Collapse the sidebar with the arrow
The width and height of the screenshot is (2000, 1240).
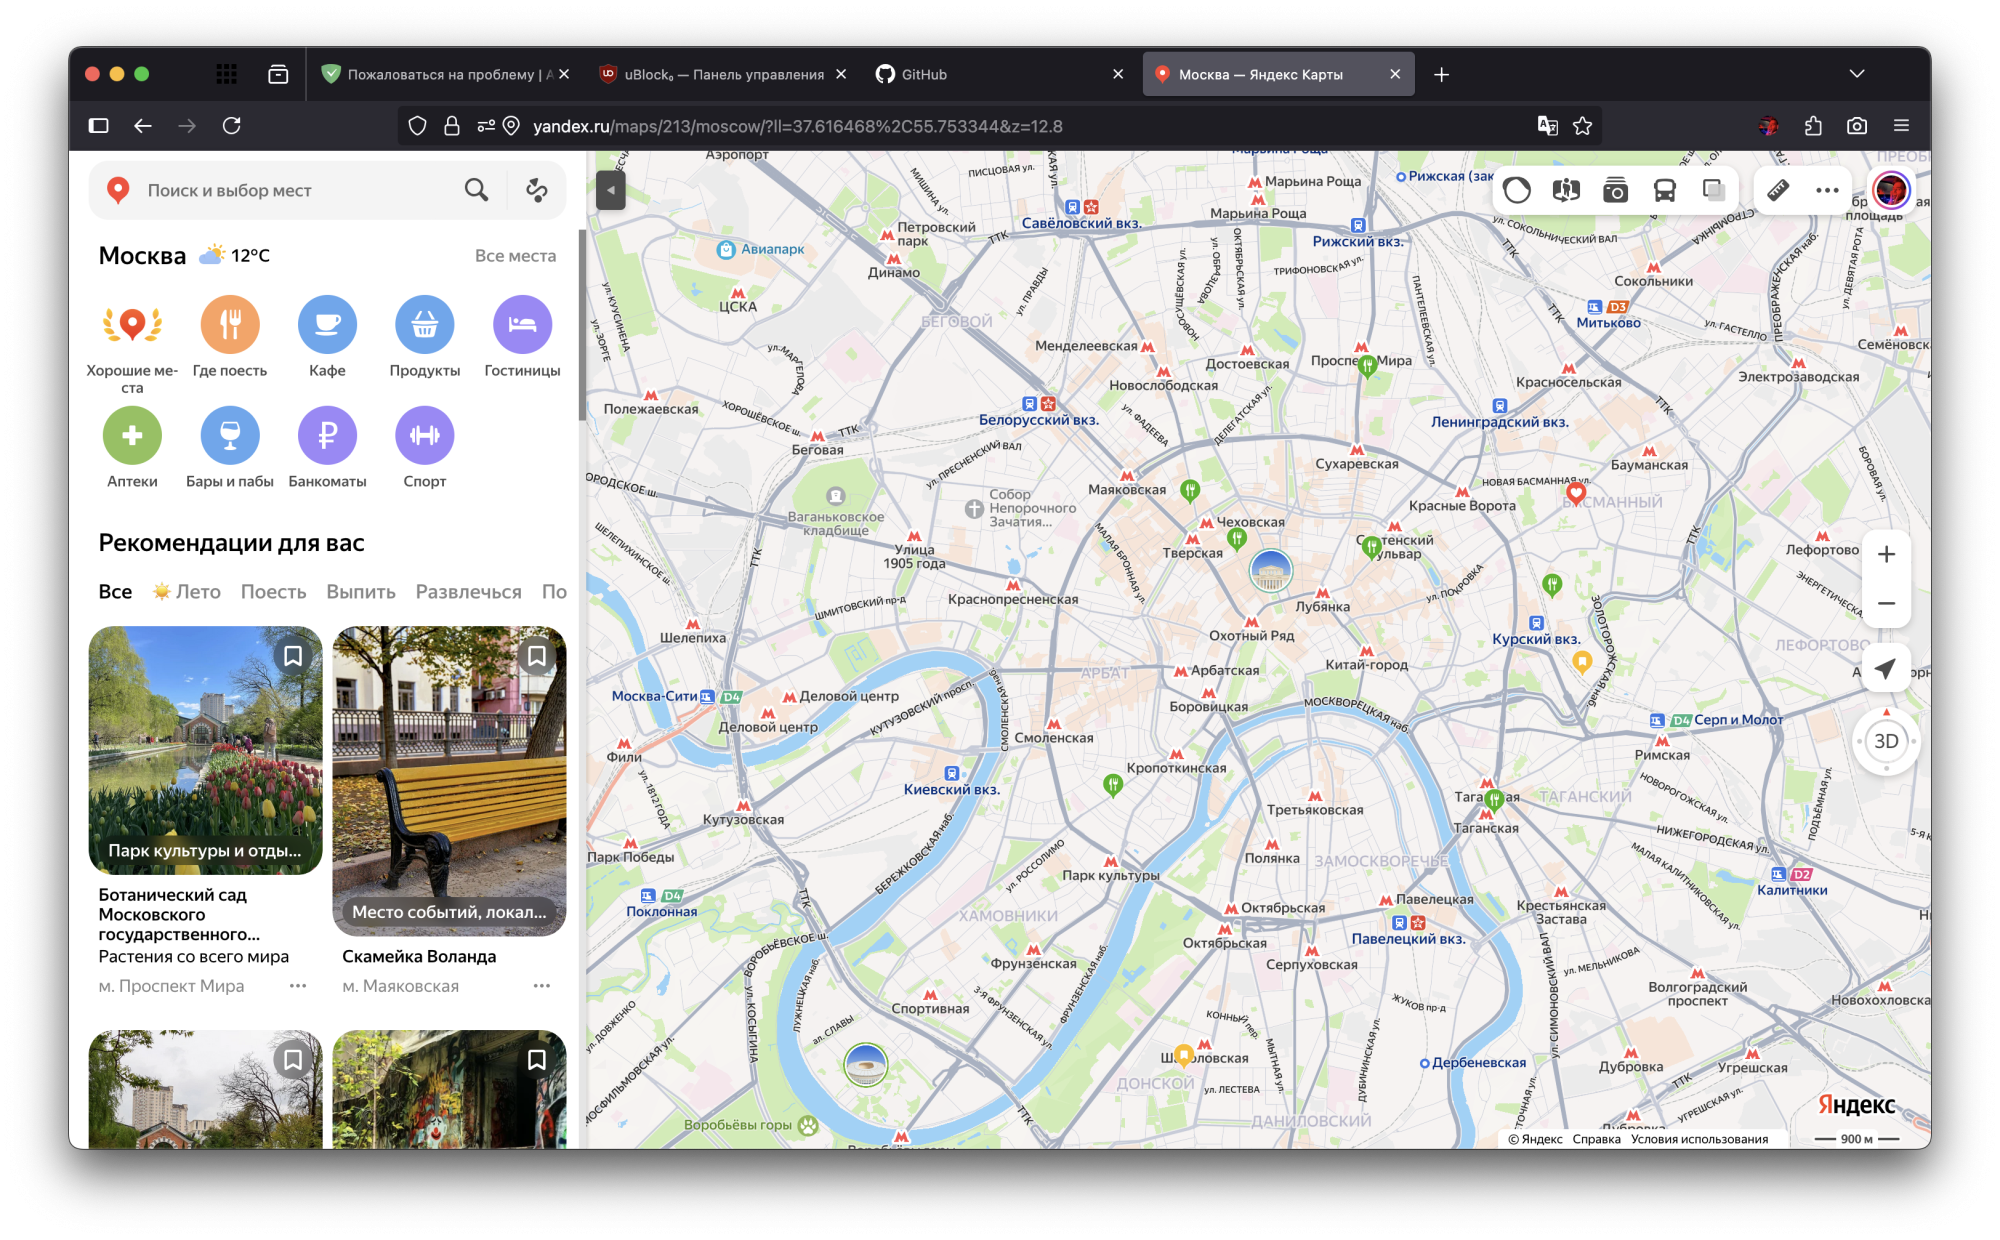point(611,189)
